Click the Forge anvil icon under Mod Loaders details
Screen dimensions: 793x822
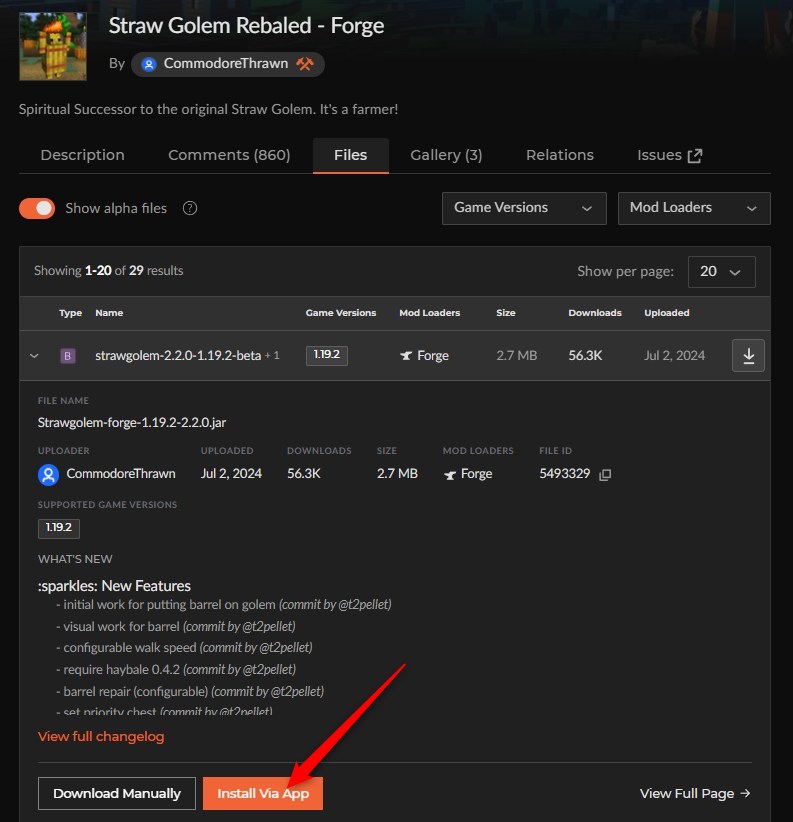click(450, 475)
